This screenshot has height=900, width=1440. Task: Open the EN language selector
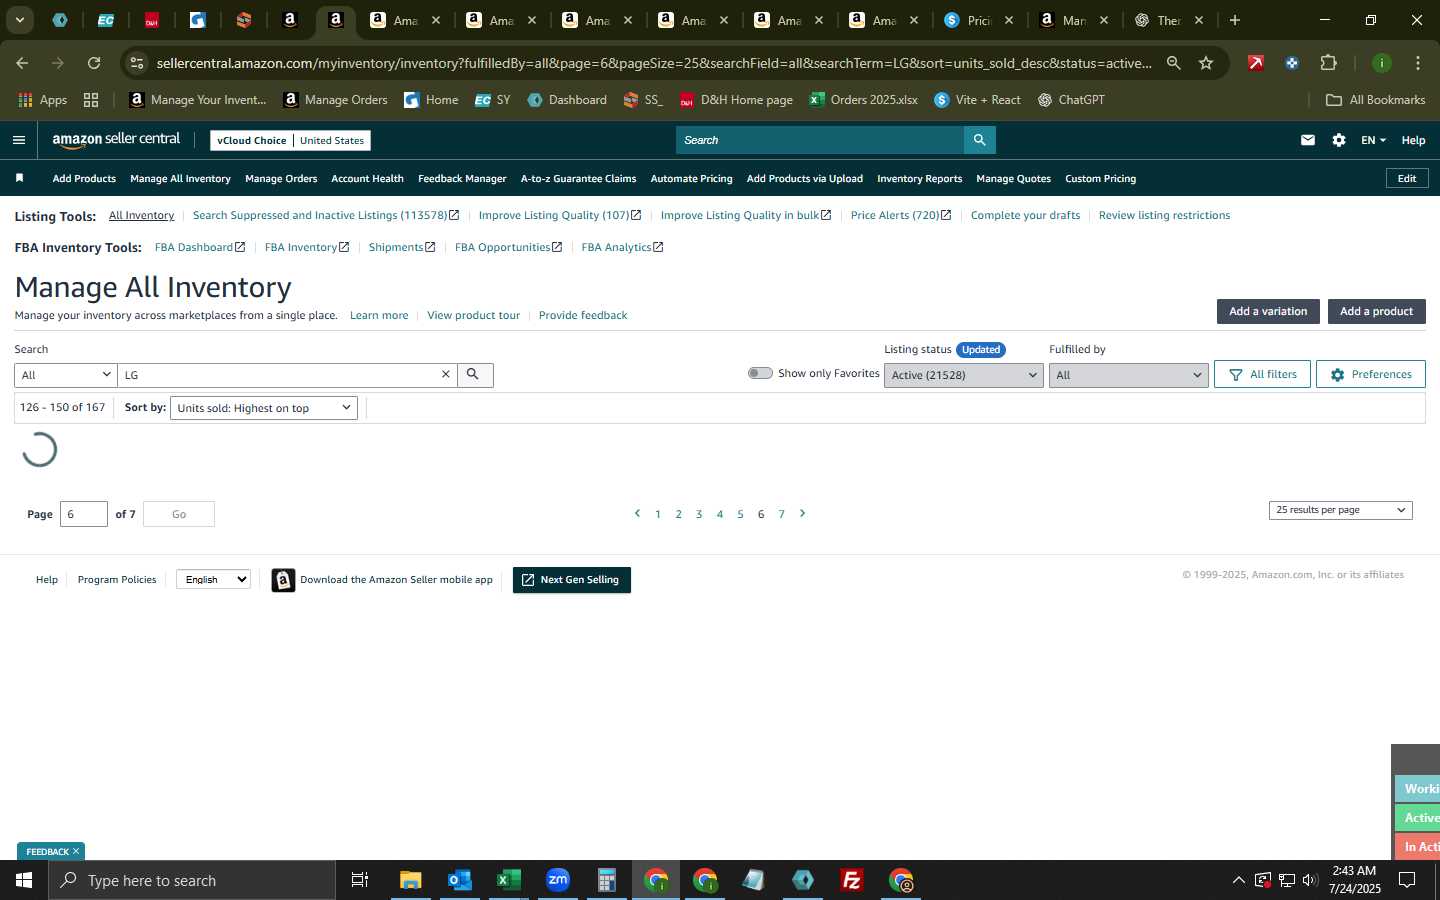point(1373,140)
